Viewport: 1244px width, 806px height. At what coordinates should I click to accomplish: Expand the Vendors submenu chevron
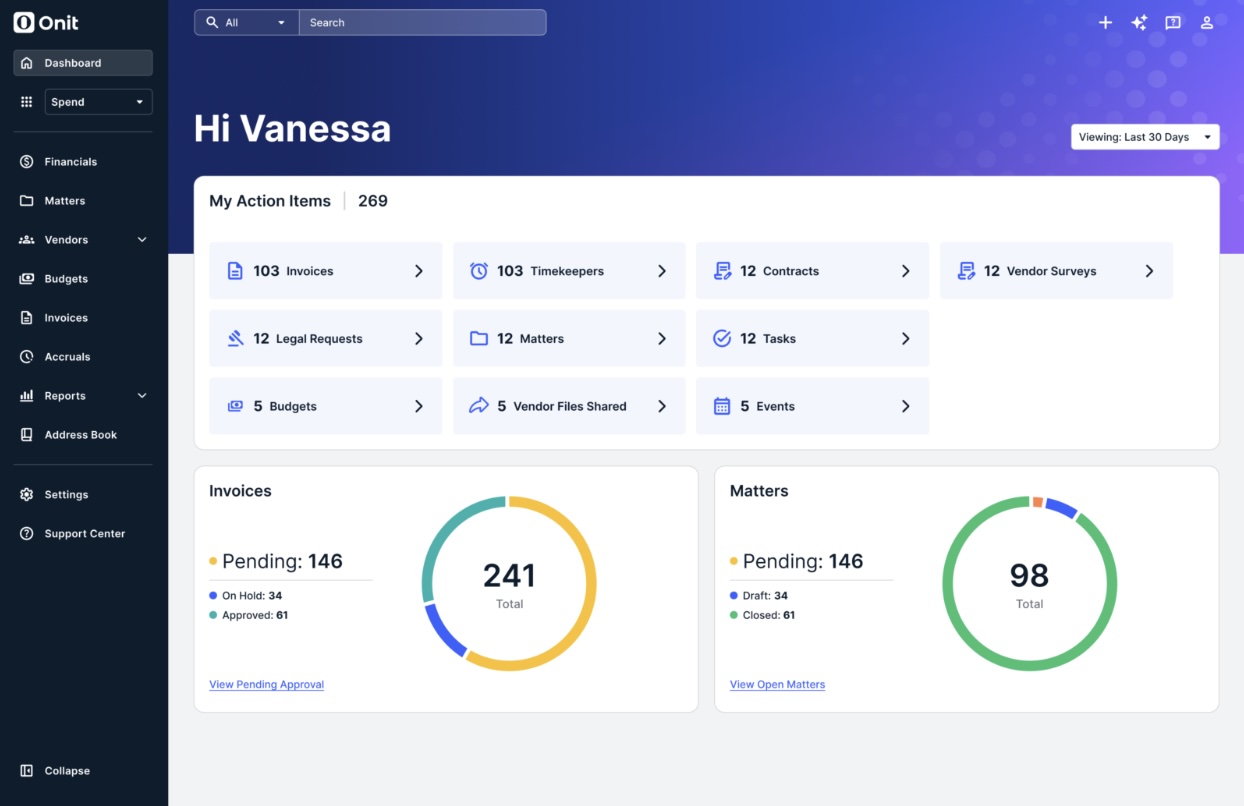tap(142, 240)
